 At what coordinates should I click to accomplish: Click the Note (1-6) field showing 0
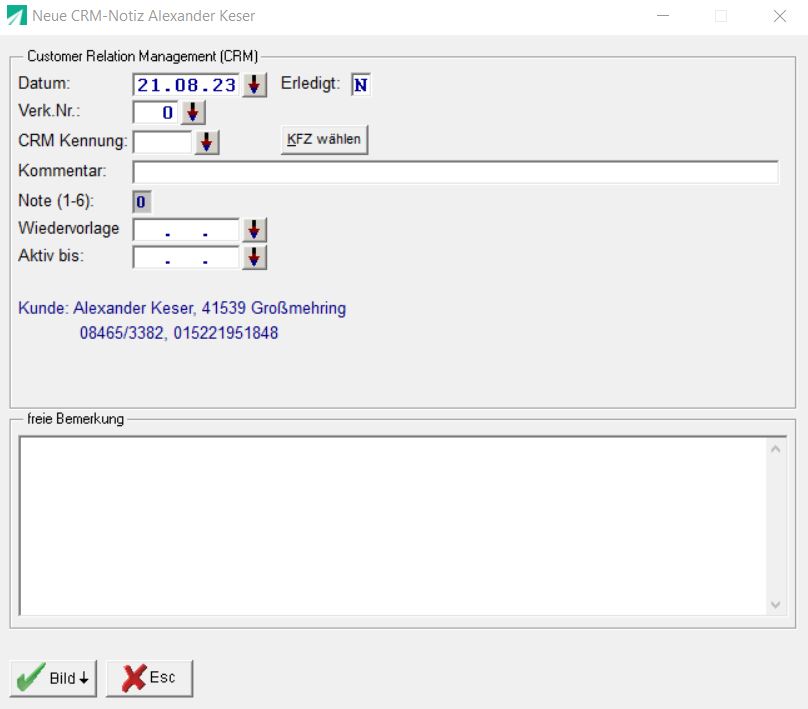click(141, 201)
